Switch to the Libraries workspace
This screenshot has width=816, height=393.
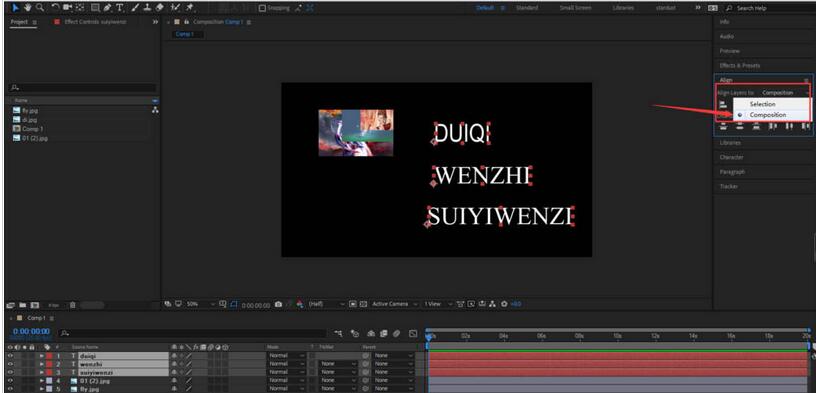(623, 8)
